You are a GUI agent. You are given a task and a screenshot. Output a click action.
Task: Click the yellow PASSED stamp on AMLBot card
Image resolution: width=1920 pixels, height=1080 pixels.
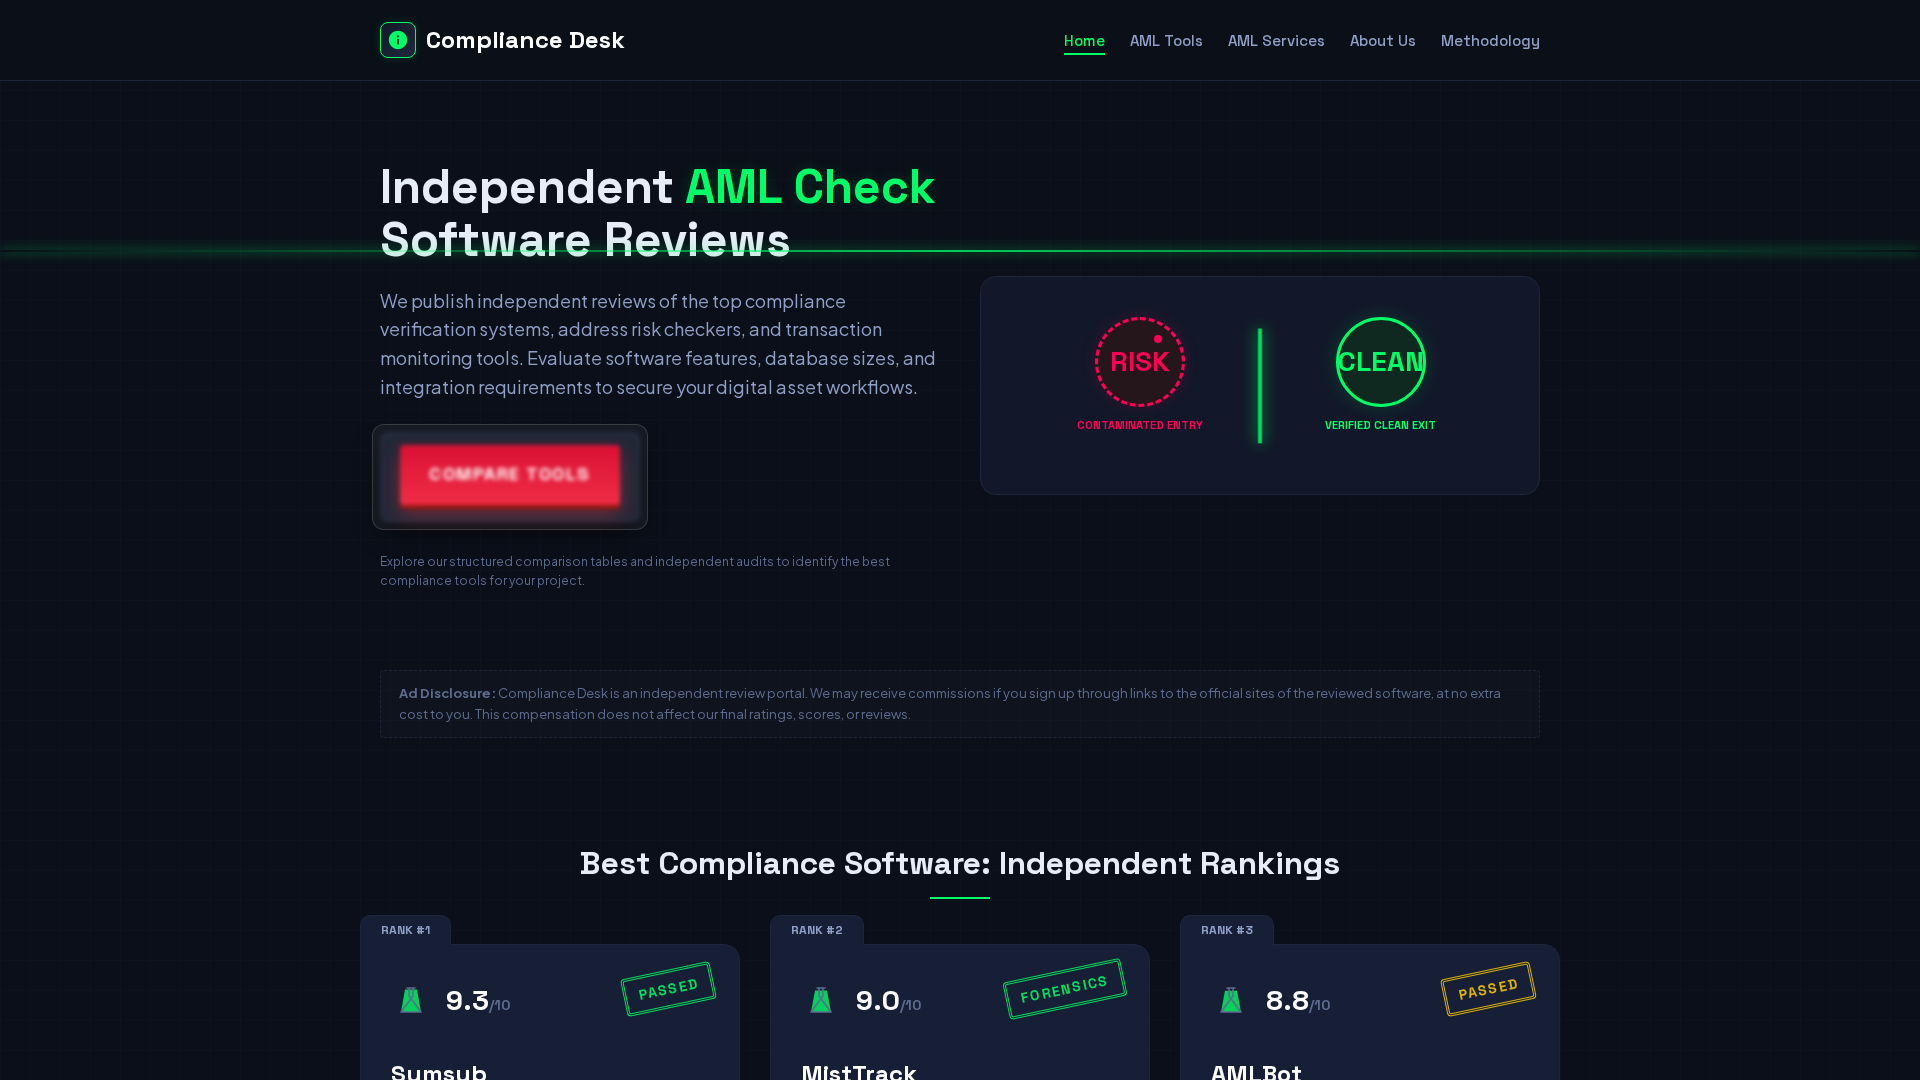pos(1488,989)
